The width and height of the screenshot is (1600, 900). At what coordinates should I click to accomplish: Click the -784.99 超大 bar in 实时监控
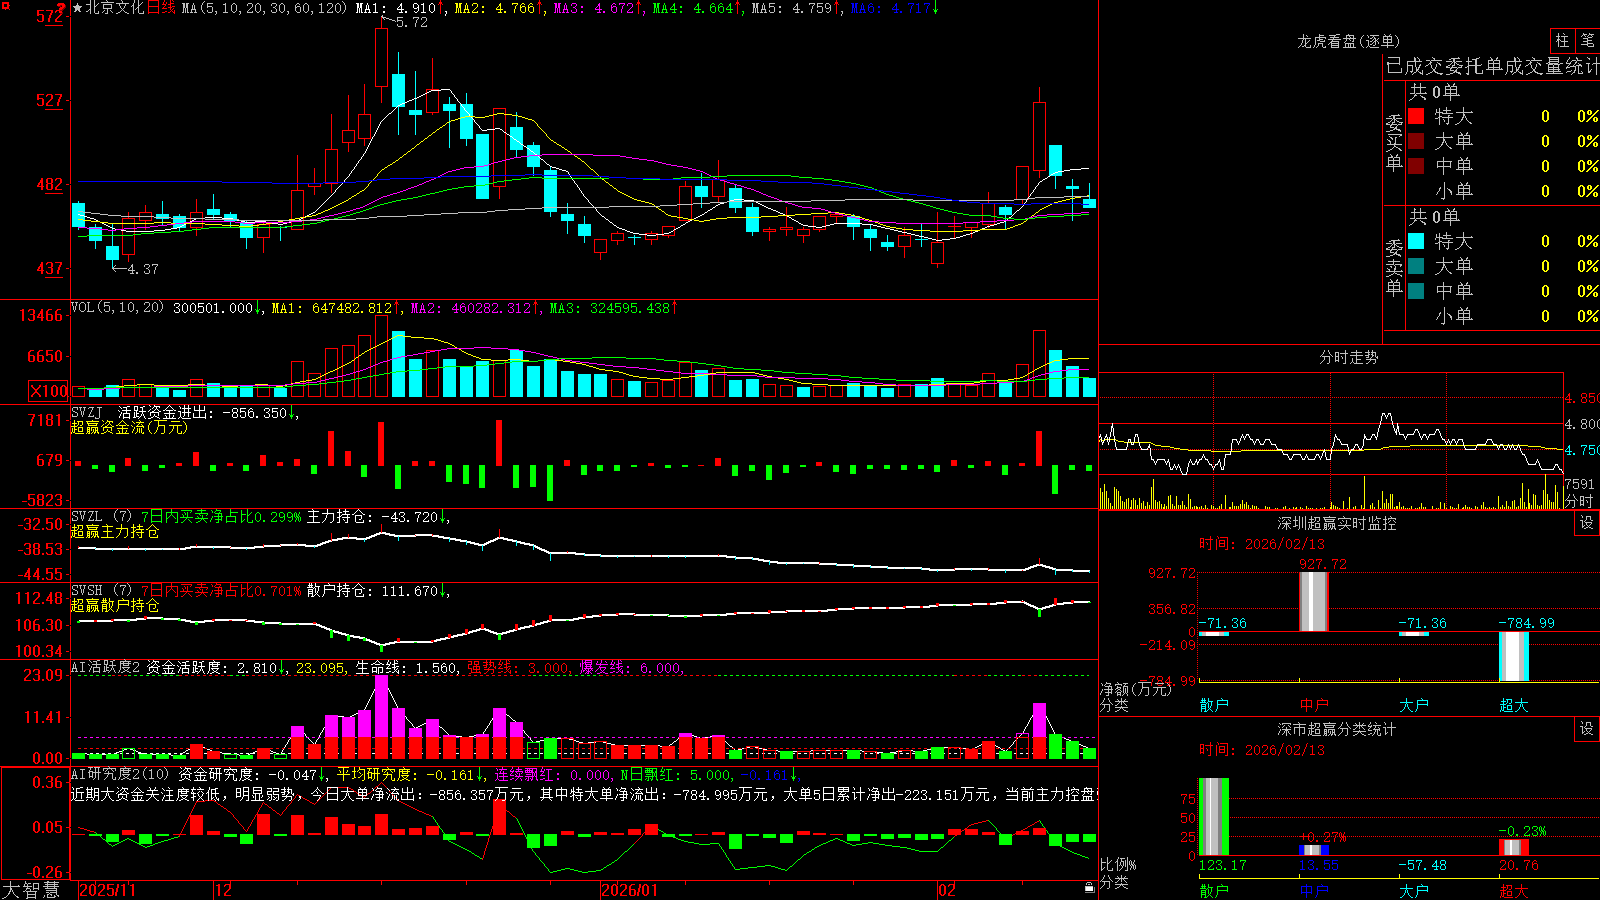[1514, 656]
